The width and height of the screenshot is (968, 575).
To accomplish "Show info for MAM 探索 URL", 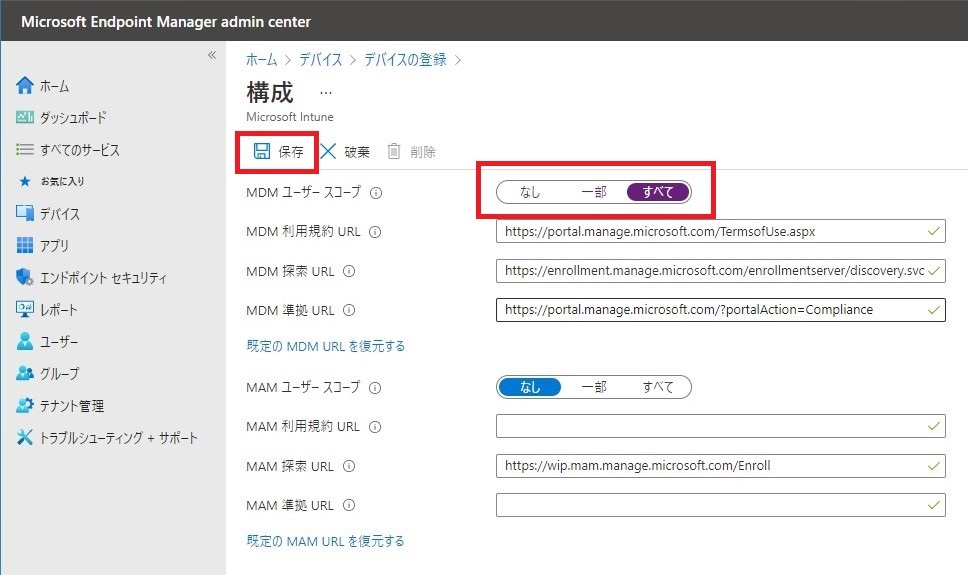I will 349,466.
